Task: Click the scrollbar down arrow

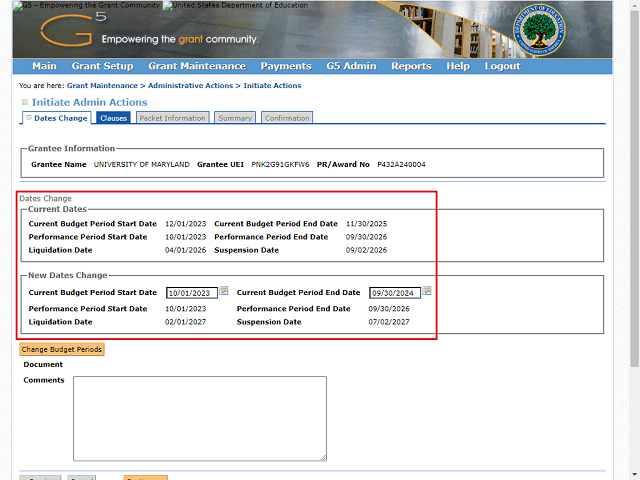Action: click(x=634, y=475)
